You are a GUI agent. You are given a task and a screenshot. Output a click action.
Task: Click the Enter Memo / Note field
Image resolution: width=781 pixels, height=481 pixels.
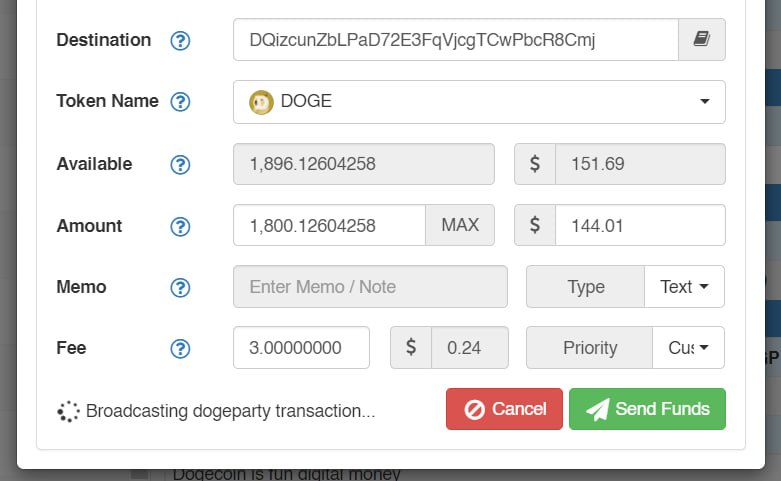tap(371, 286)
